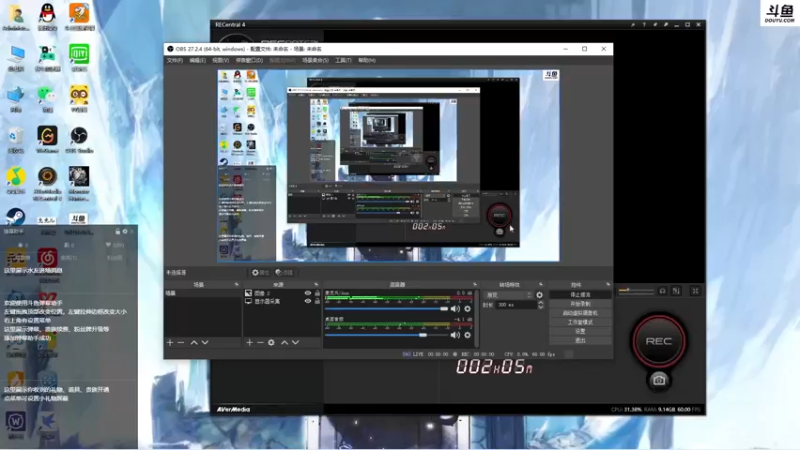This screenshot has height=450, width=800.
Task: Open the Steam desktop shortcut
Action: tap(16, 218)
